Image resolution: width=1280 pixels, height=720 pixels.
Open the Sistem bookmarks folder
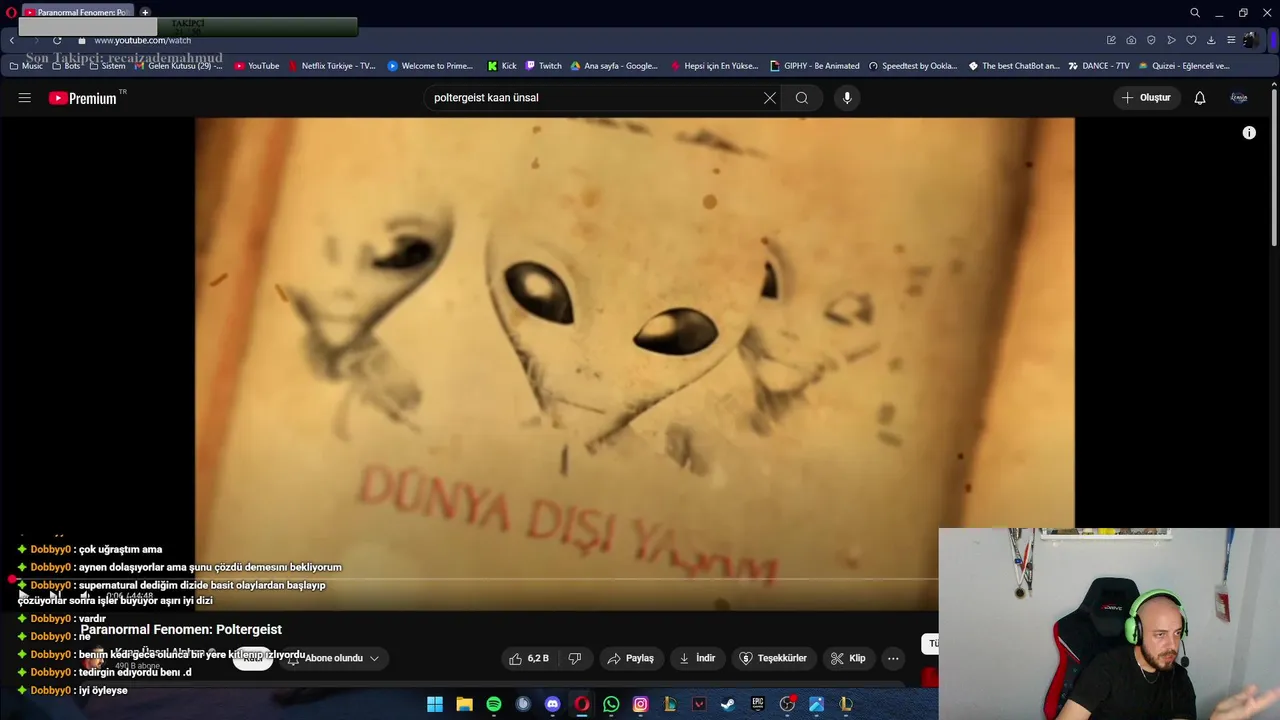107,66
